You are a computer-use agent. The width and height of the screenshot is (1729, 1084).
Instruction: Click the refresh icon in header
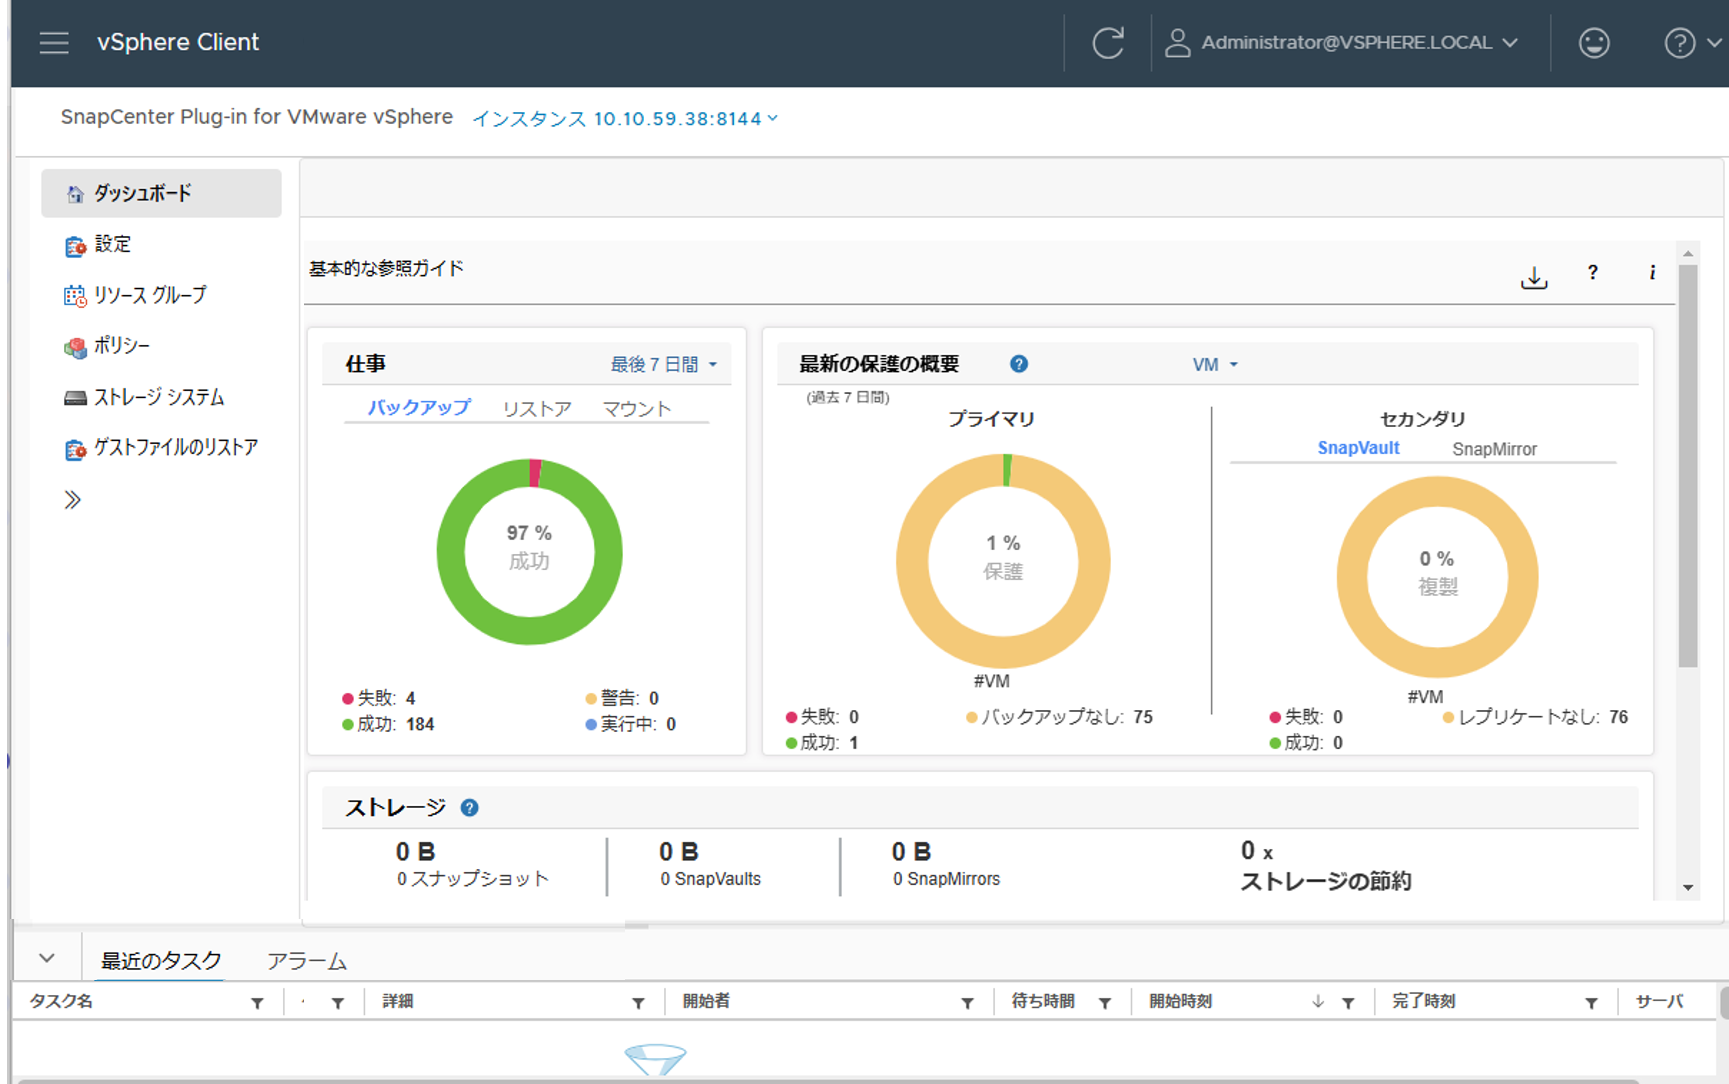pos(1108,42)
